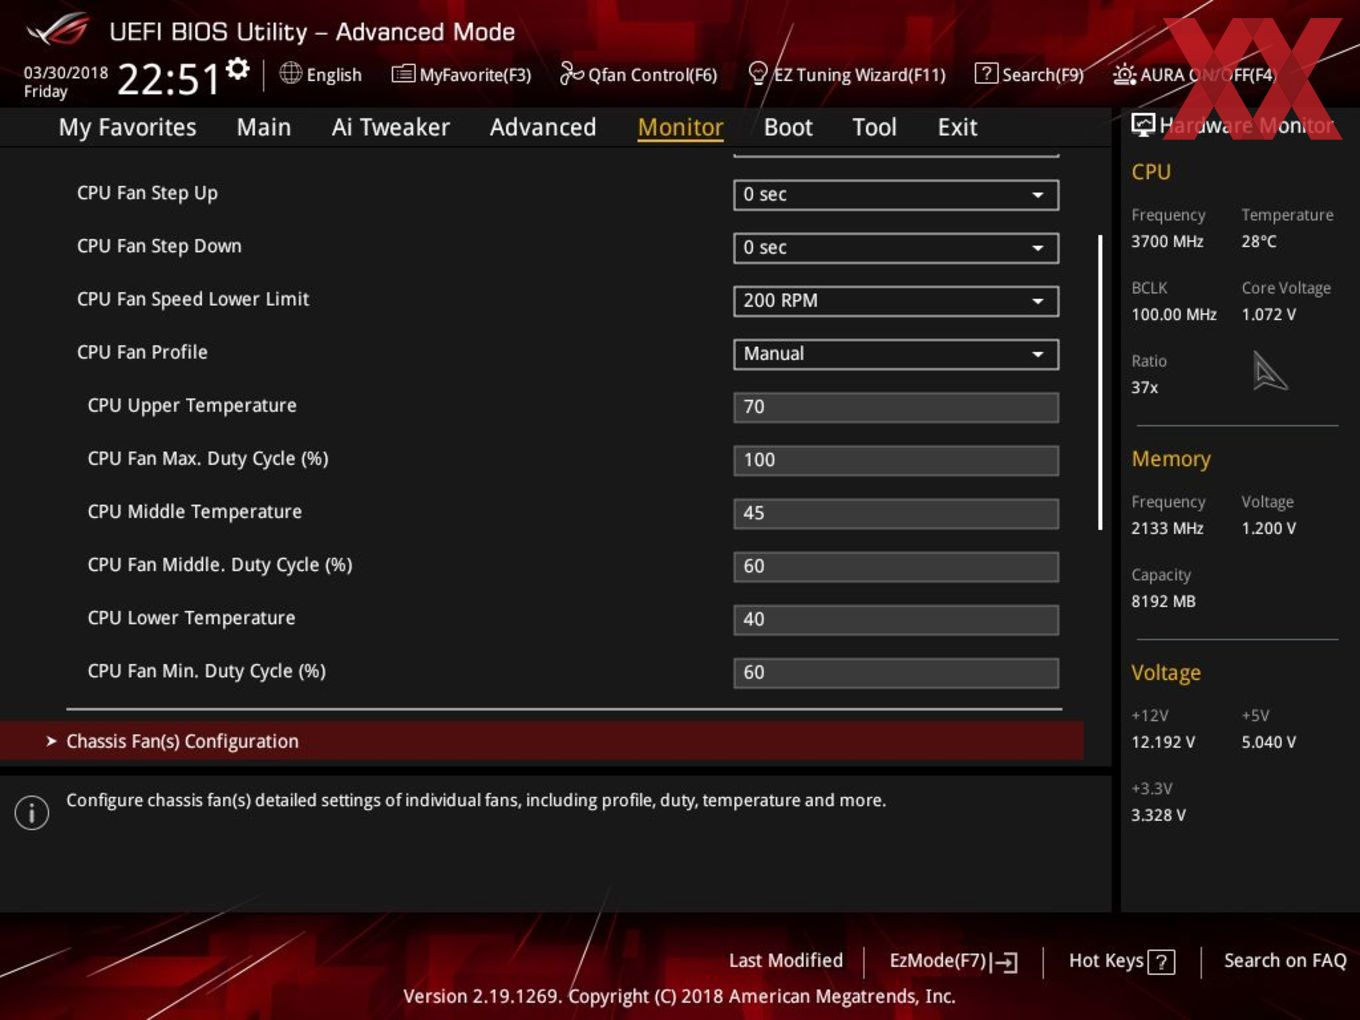This screenshot has height=1020, width=1360.
Task: Click the 3700 MHz CPU frequency value
Action: tap(1167, 241)
